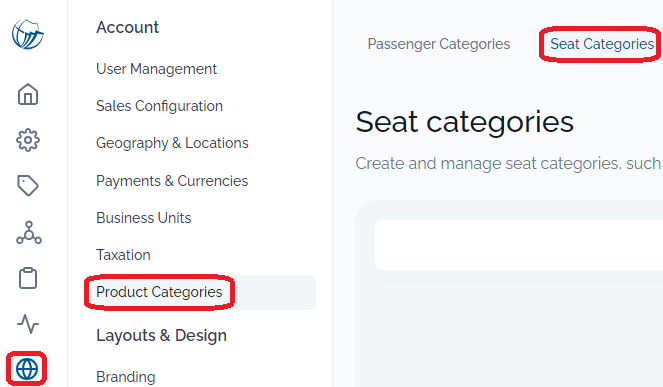Open Branding under Layouts & Design

click(x=126, y=377)
